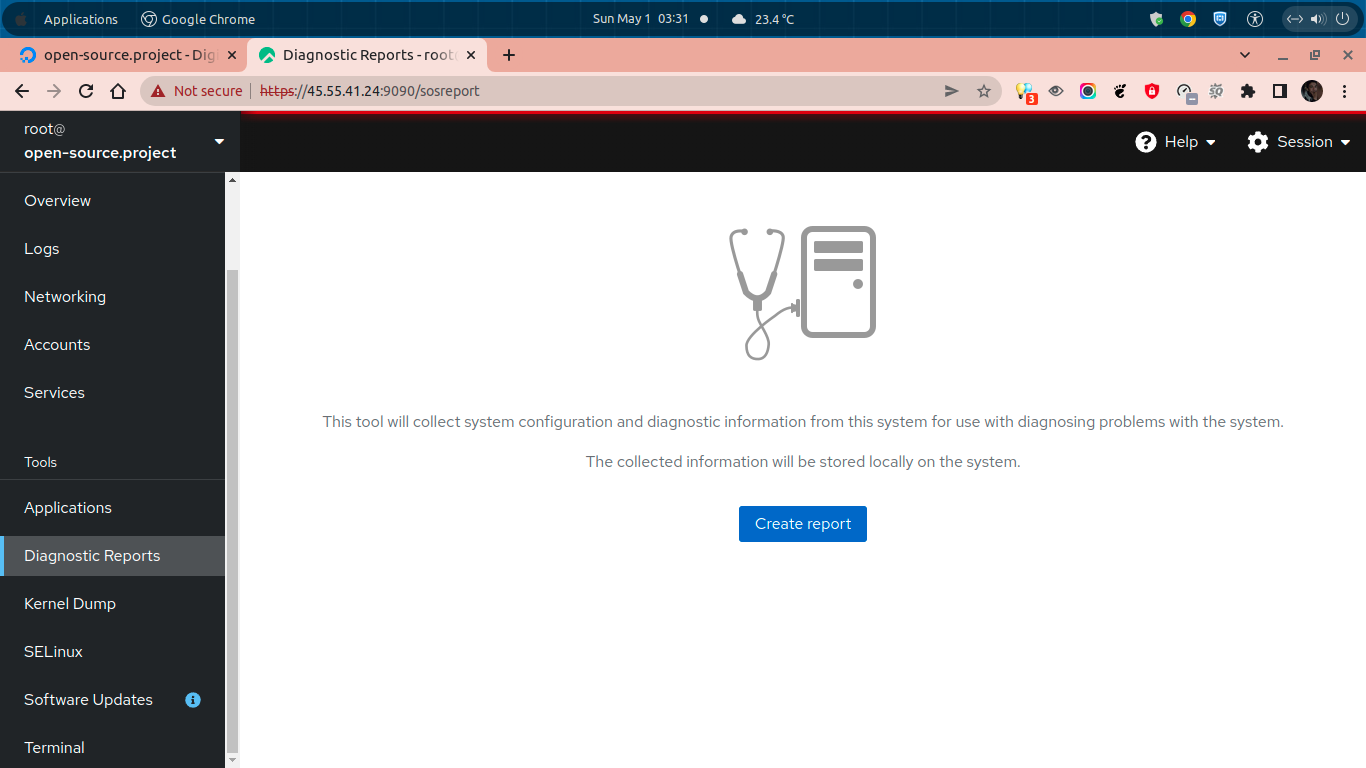Close the Diagnostic Reports browser tab

[471, 55]
